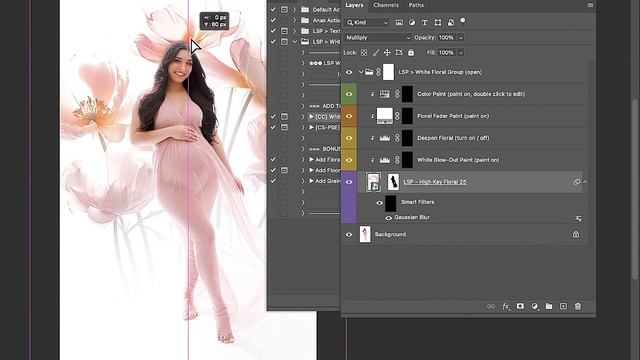Collapse smart filters on High Key Floral layer
The image size is (640, 360).
(585, 182)
